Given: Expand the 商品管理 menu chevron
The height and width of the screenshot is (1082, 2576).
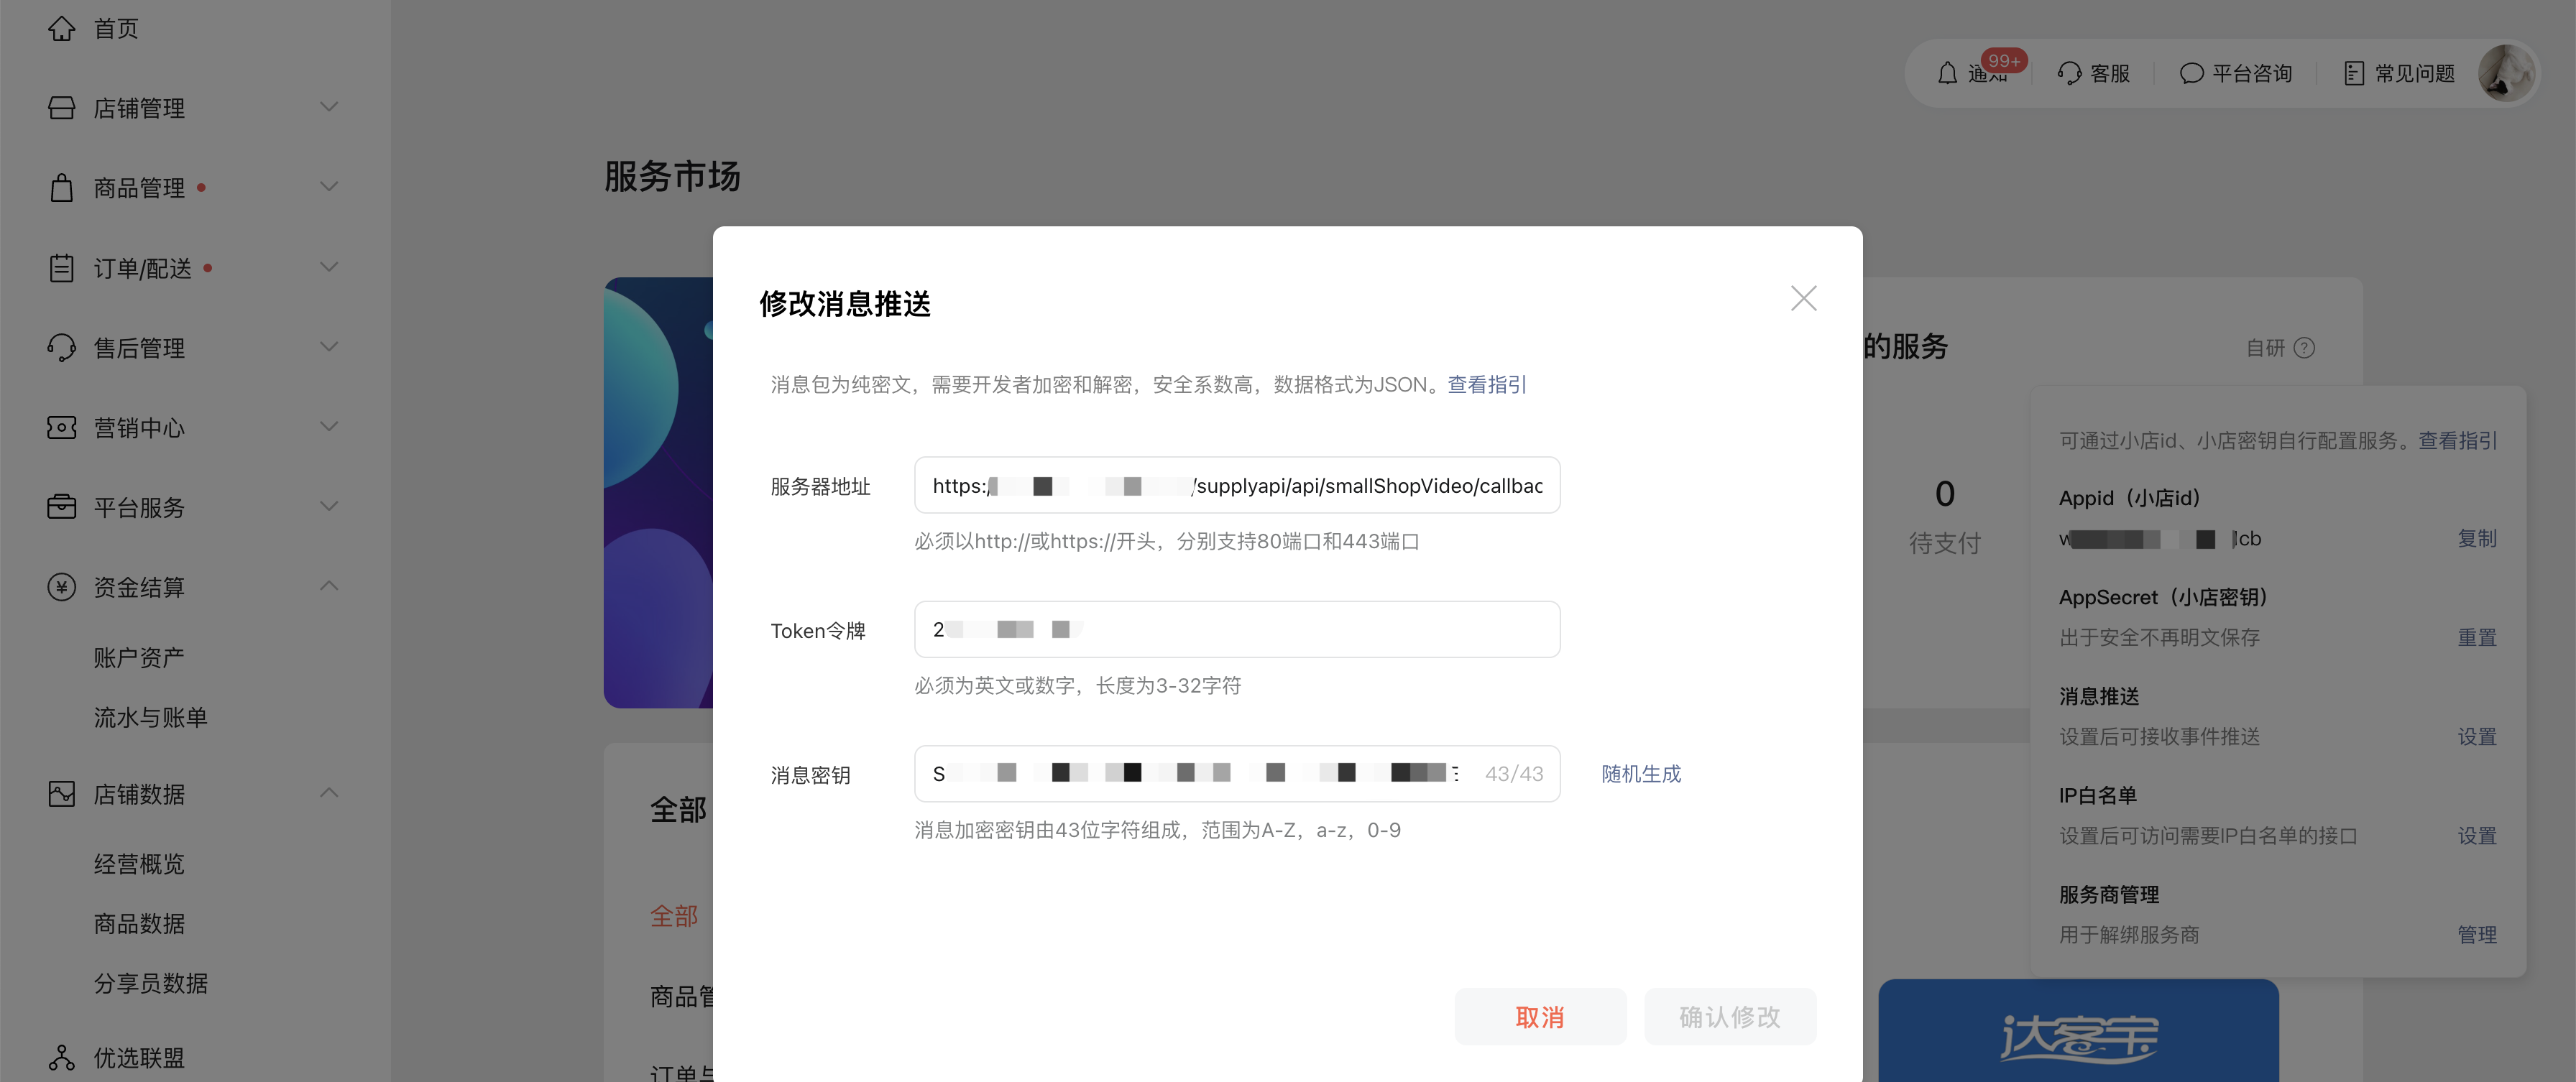Looking at the screenshot, I should [x=328, y=187].
